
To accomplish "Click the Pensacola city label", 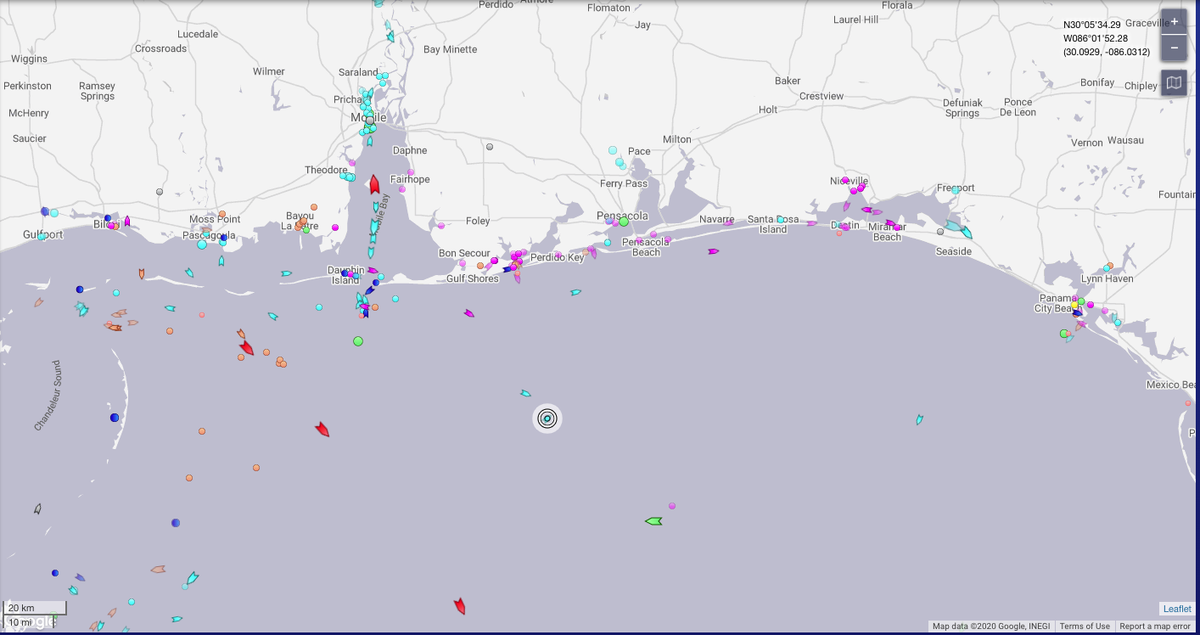I will click(623, 216).
